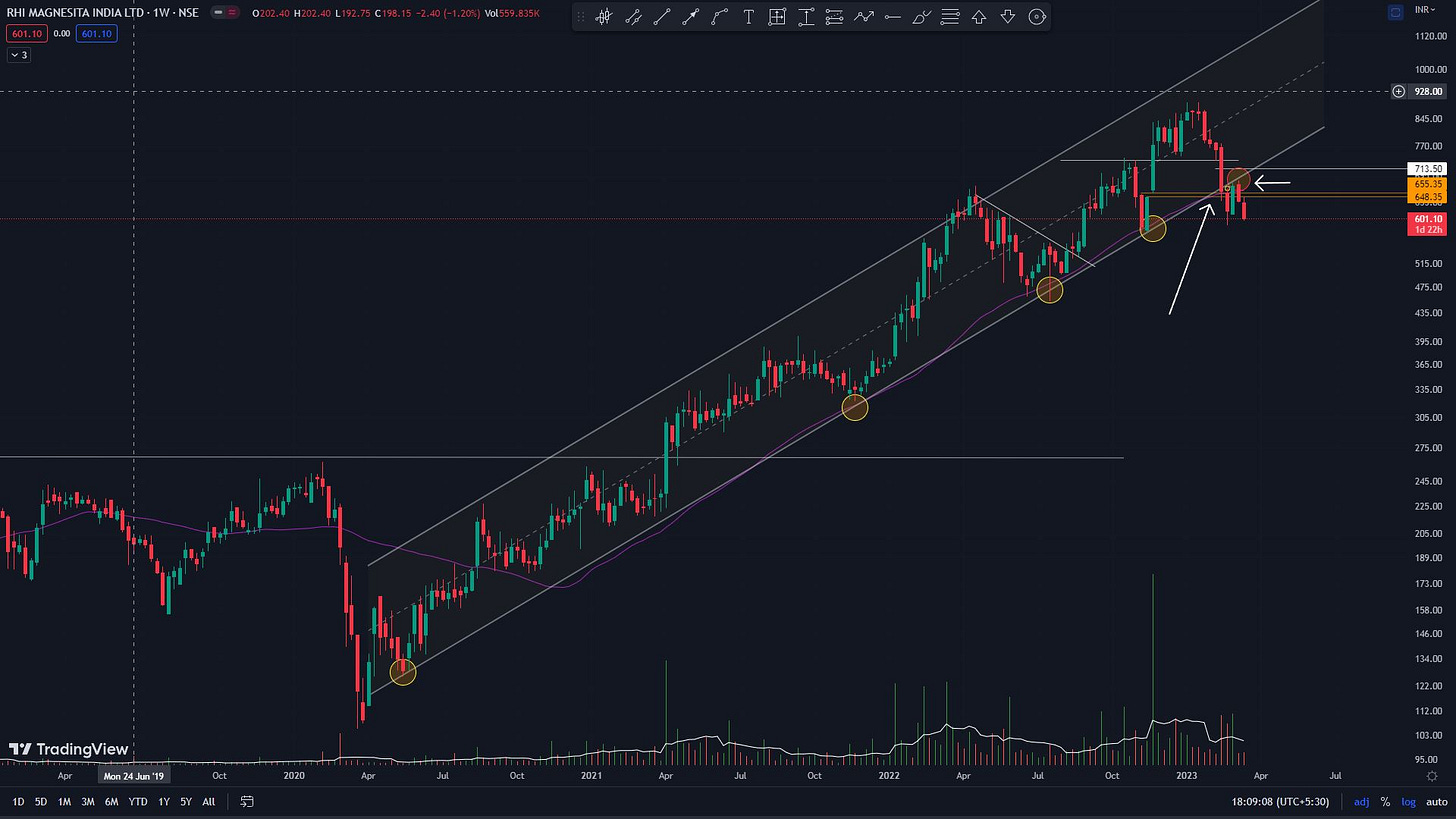1456x819 pixels.
Task: Toggle adj price adjustment
Action: [1362, 801]
